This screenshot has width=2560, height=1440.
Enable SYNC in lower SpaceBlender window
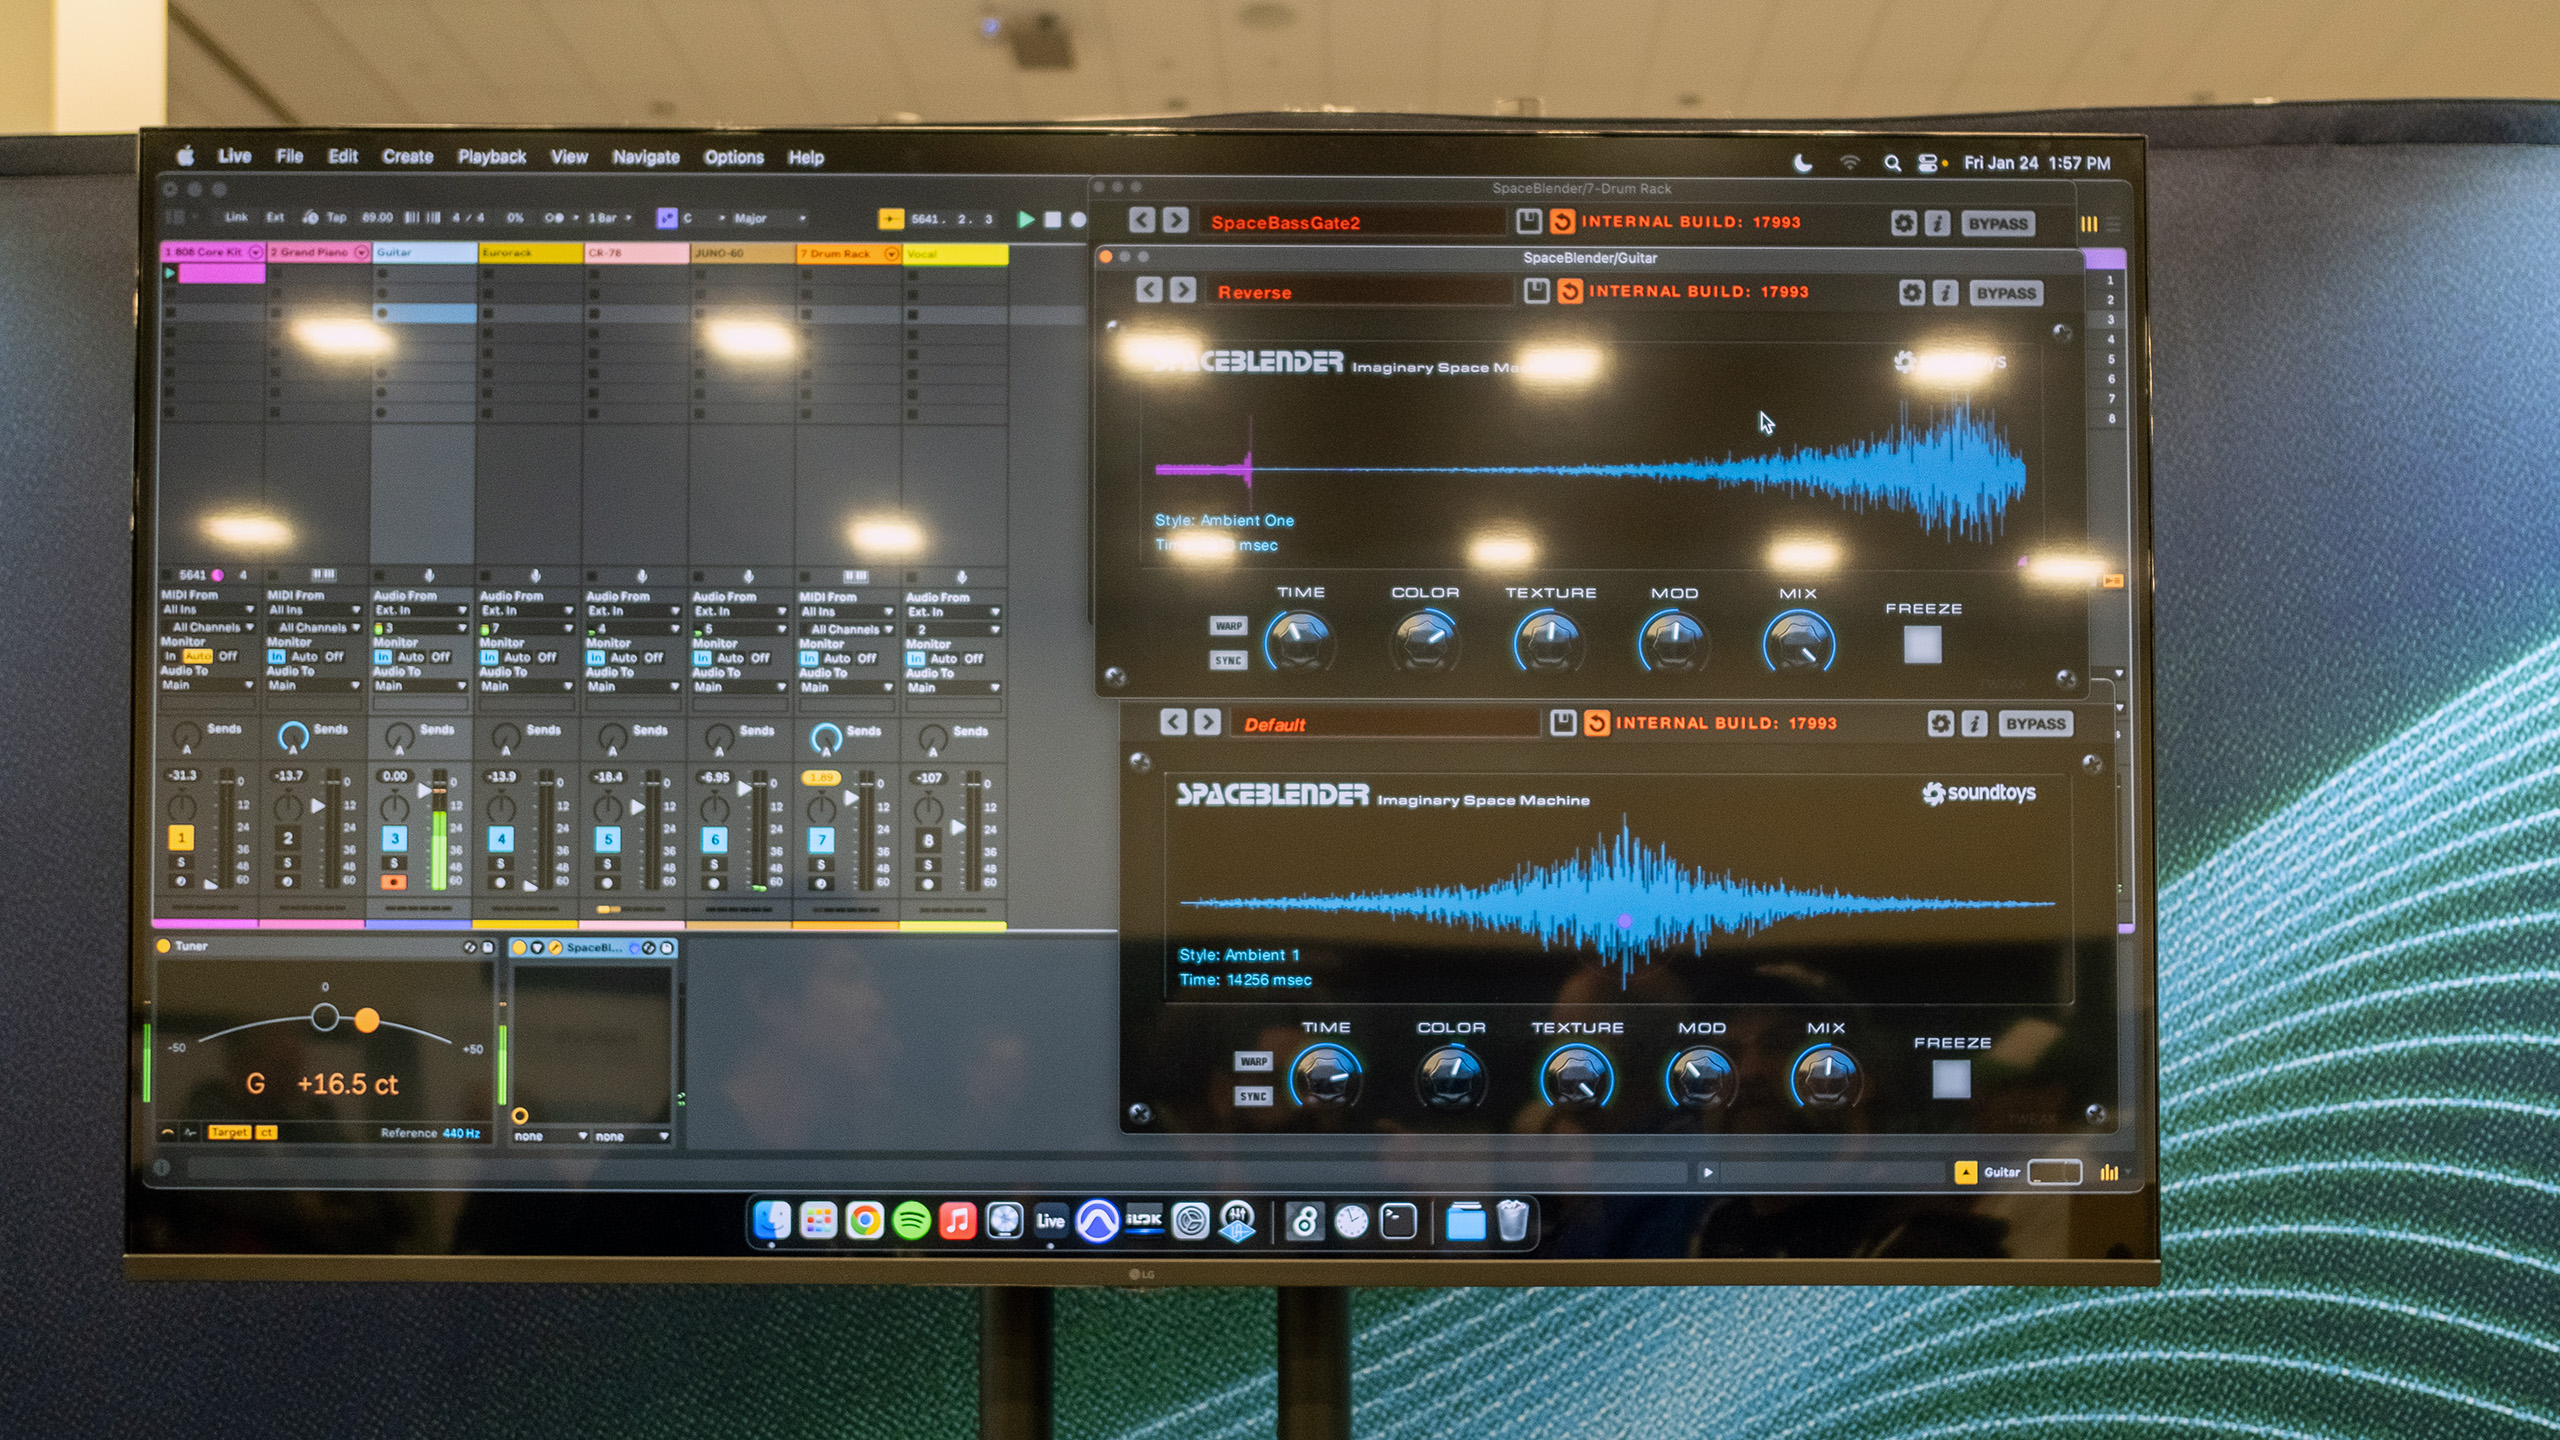click(x=1253, y=1096)
